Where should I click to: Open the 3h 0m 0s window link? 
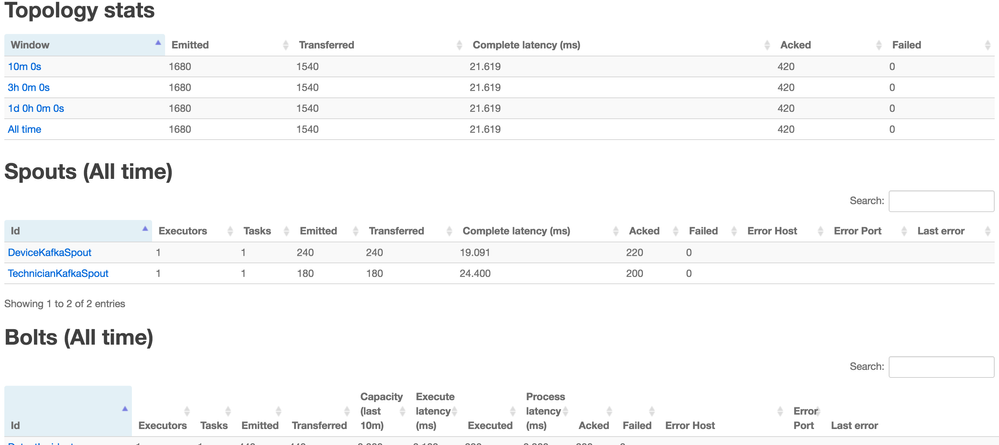click(28, 88)
